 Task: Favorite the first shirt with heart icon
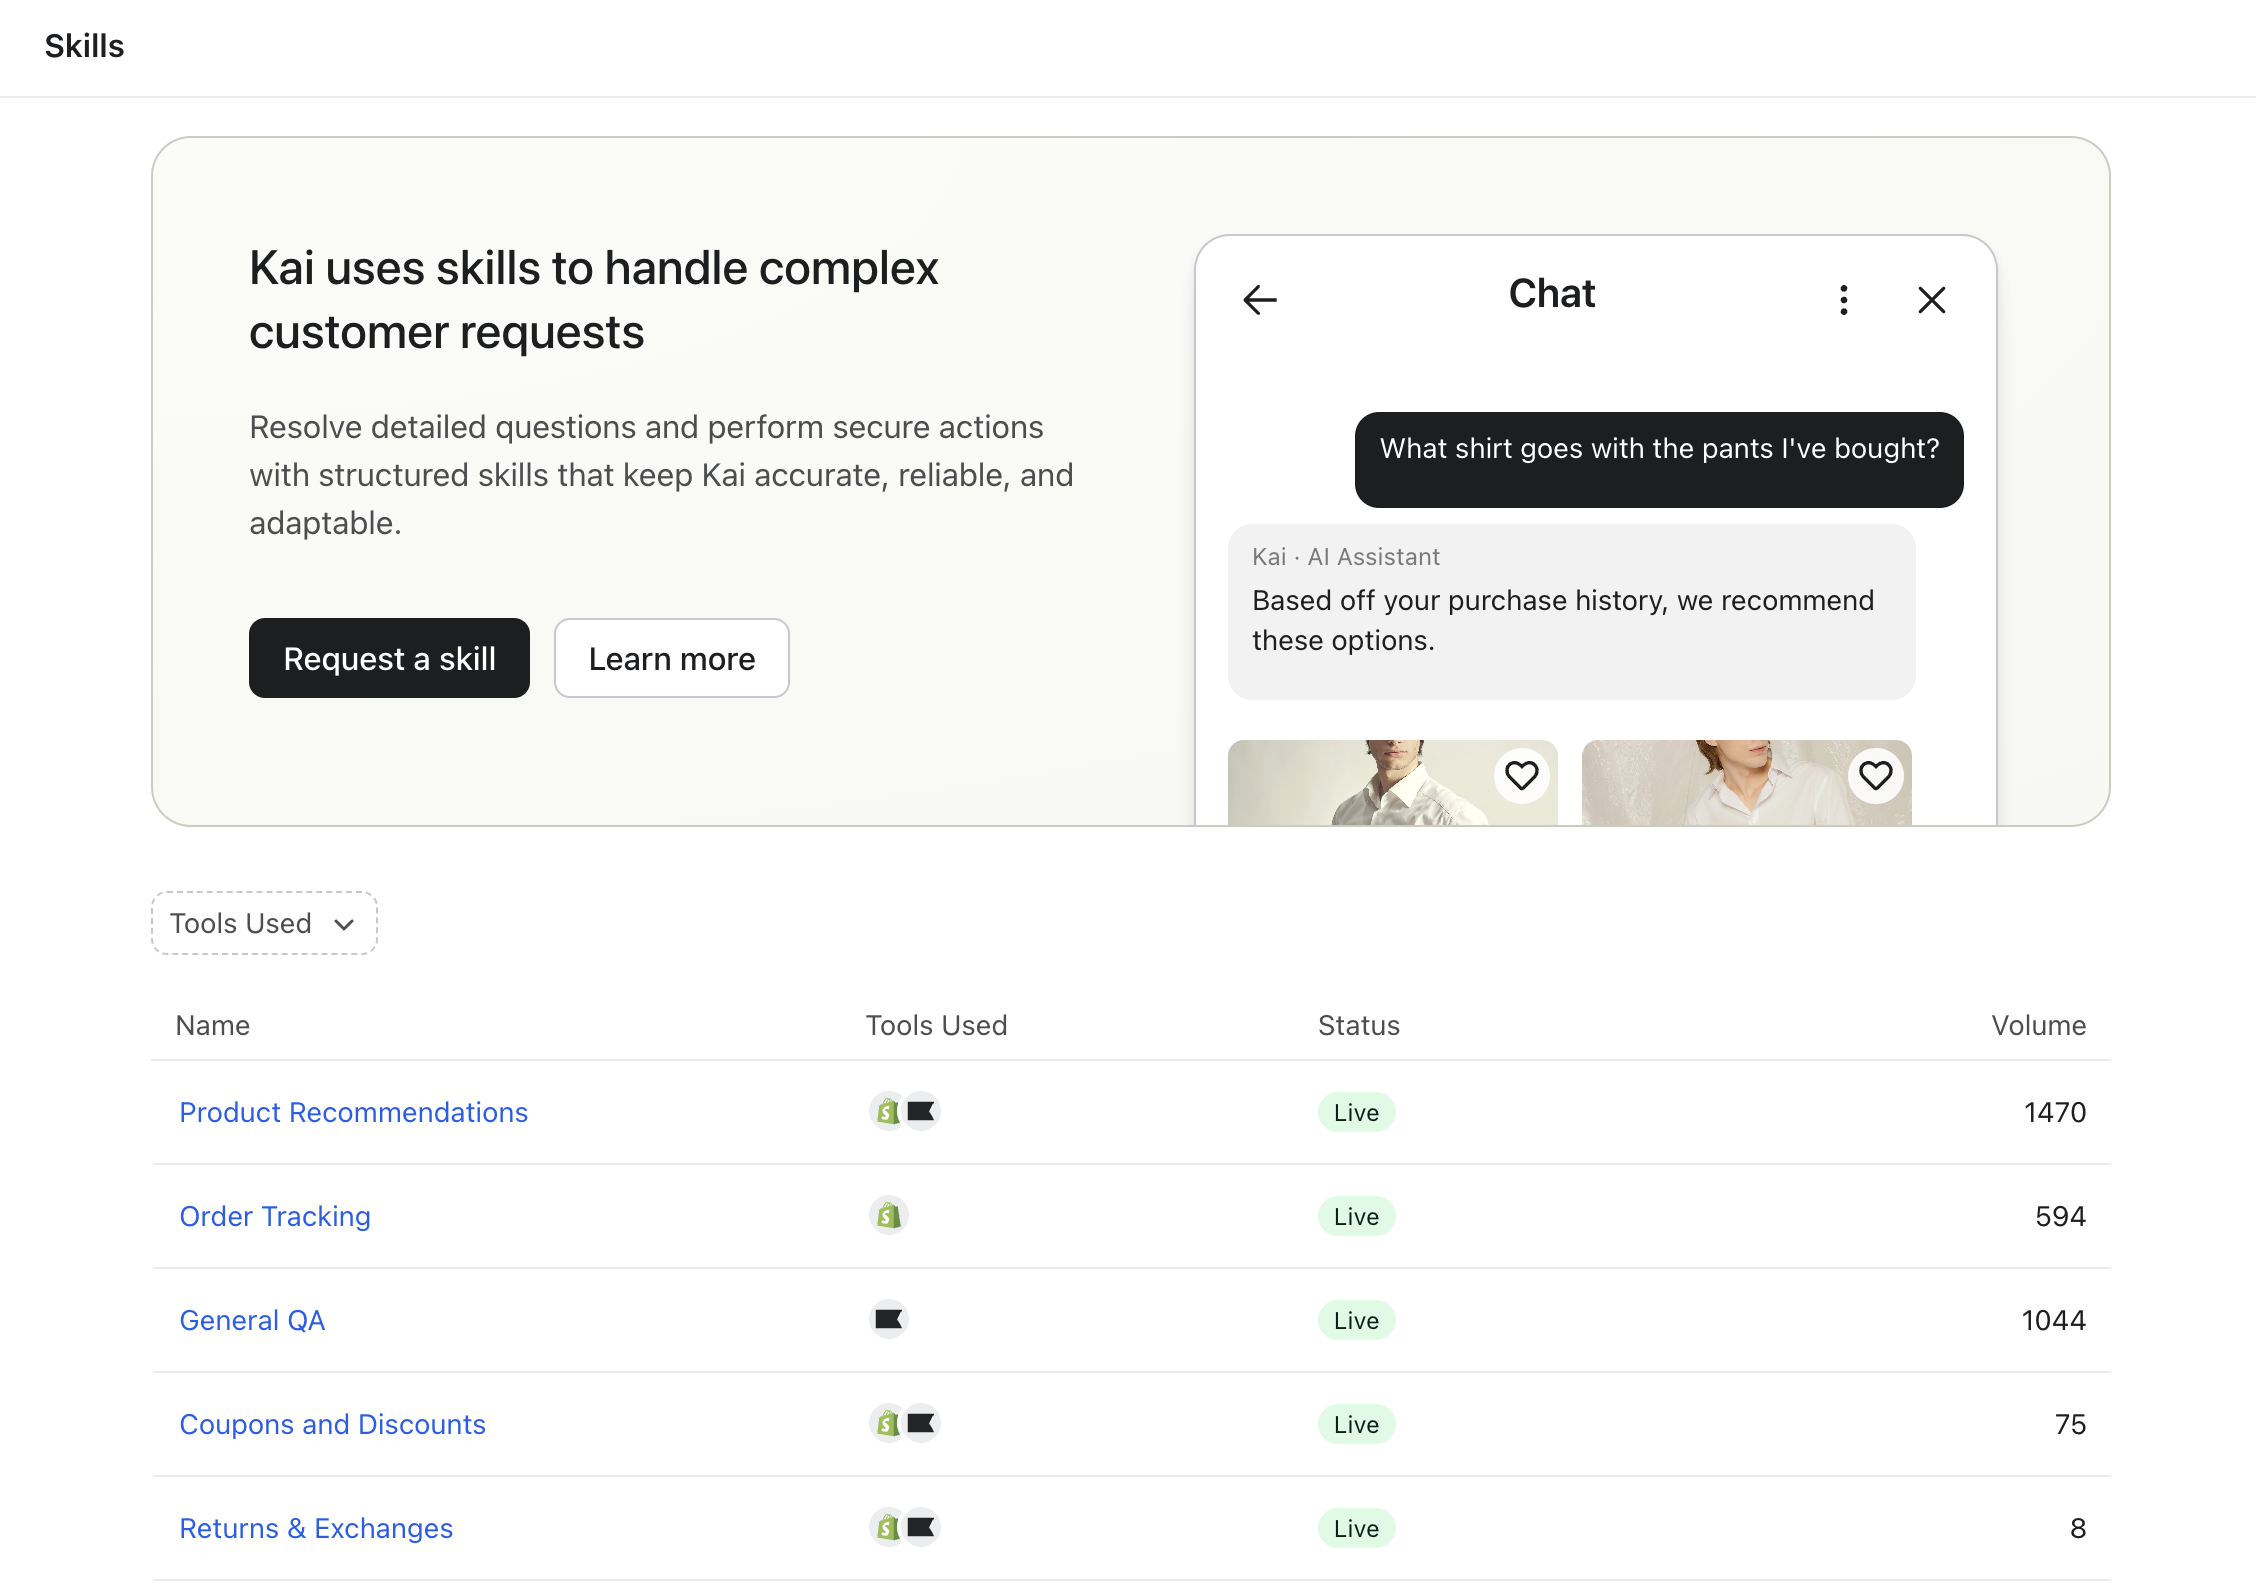pyautogui.click(x=1521, y=776)
